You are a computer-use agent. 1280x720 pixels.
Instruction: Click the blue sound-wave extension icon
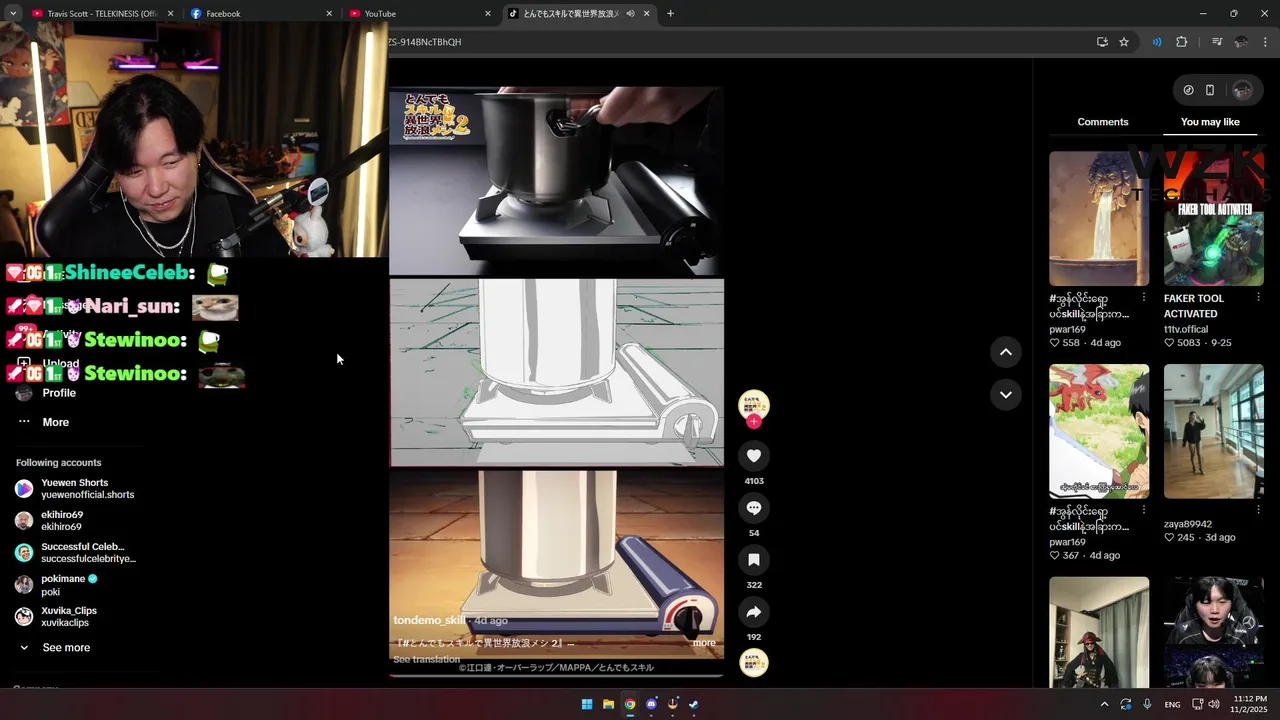(1157, 42)
